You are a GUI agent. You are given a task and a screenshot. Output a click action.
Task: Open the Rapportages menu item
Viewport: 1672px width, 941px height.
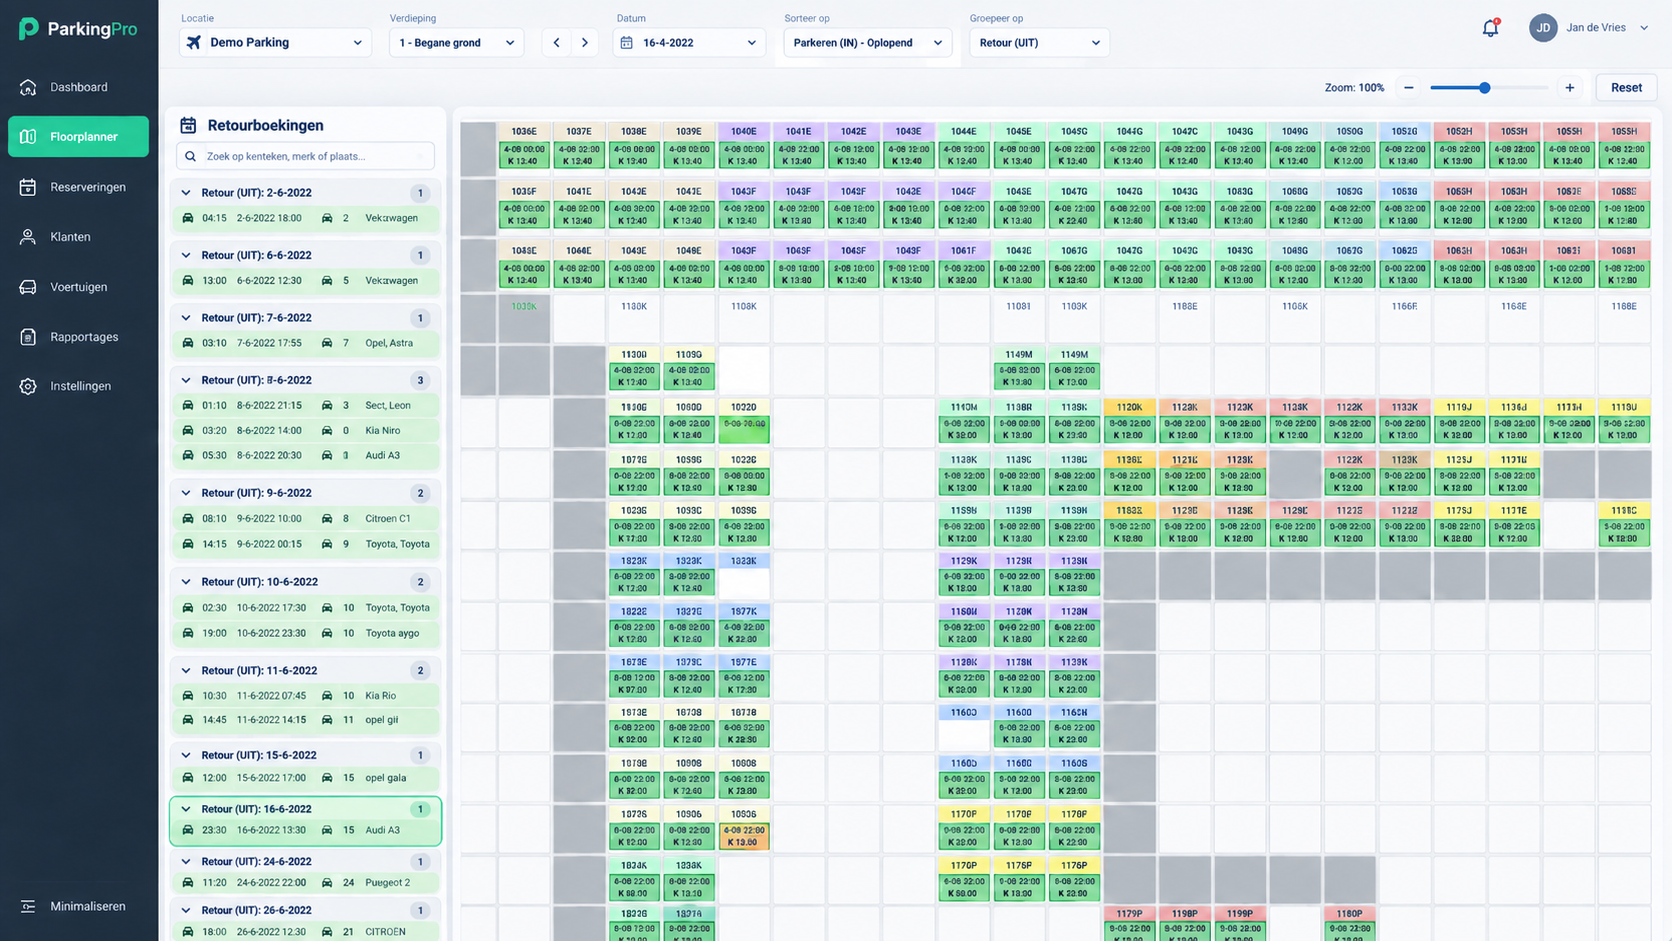click(x=78, y=337)
